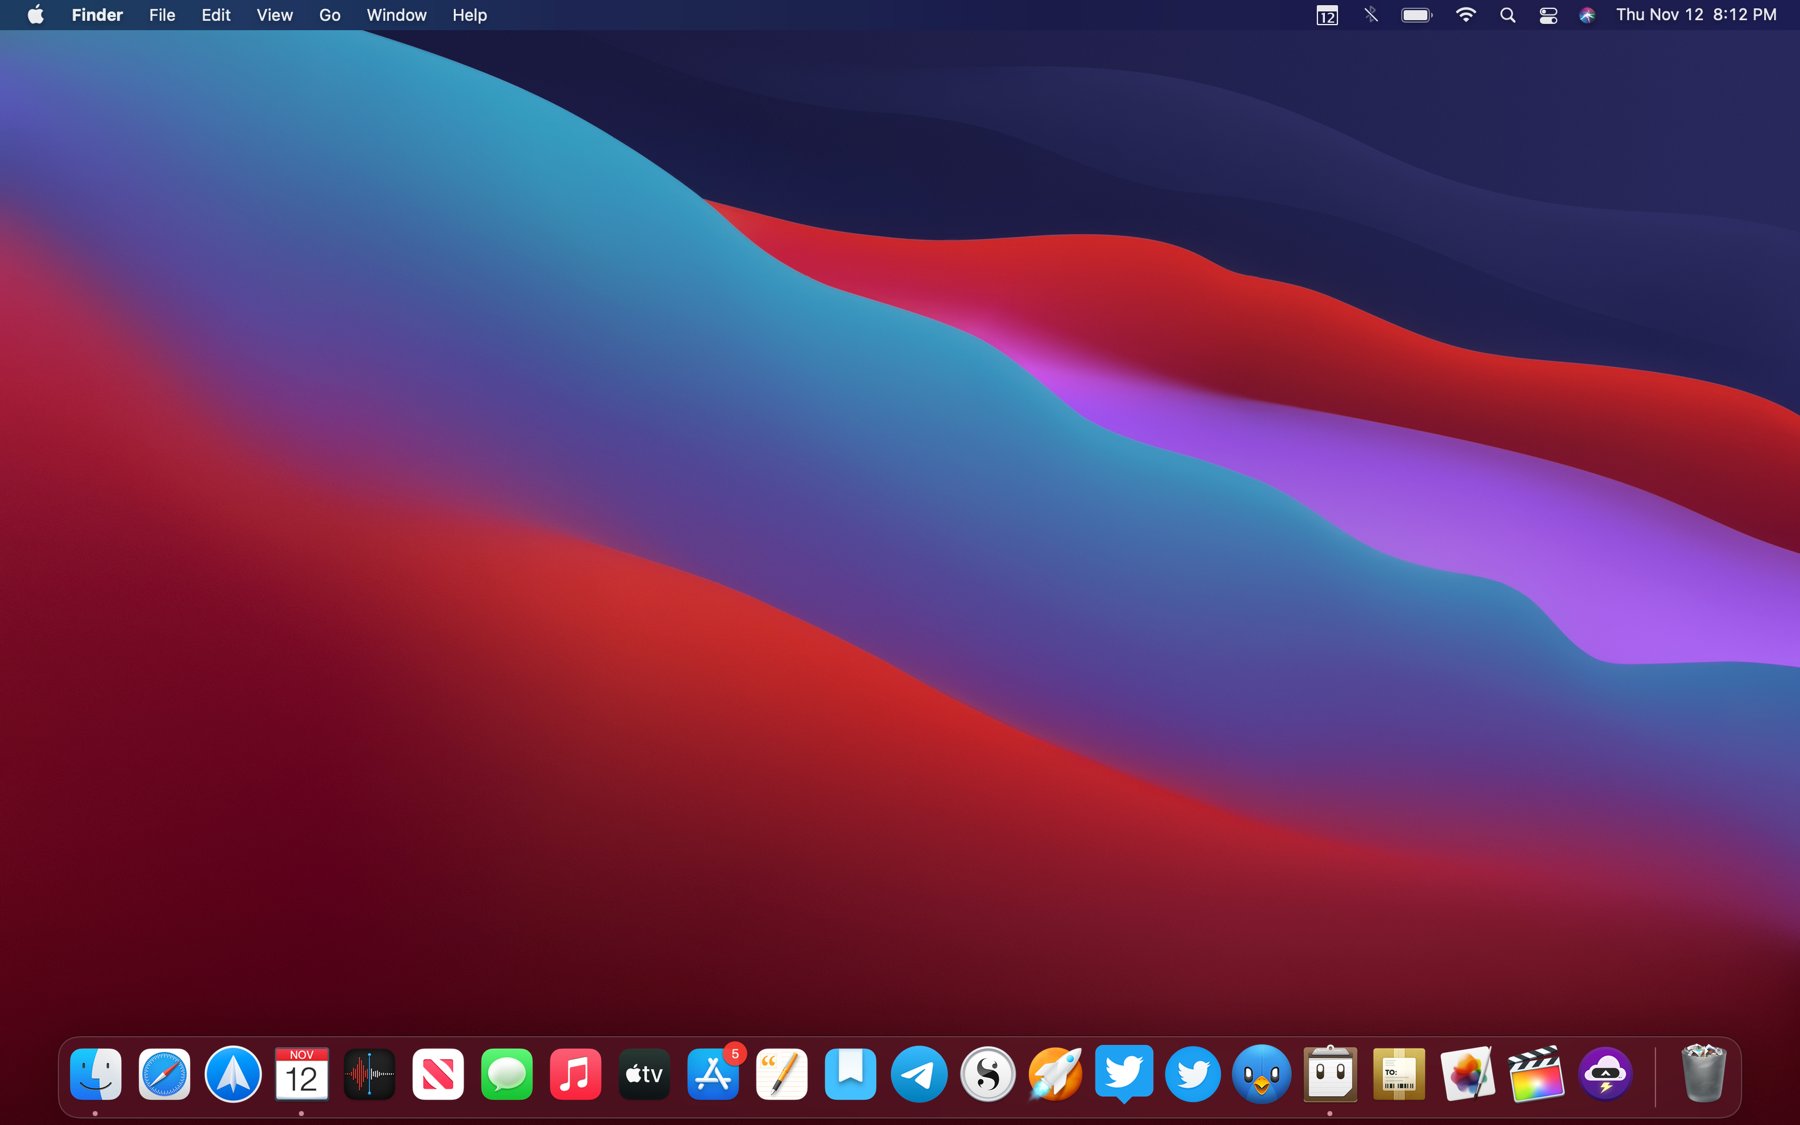Open the Apple menu
The height and width of the screenshot is (1125, 1800).
[36, 15]
